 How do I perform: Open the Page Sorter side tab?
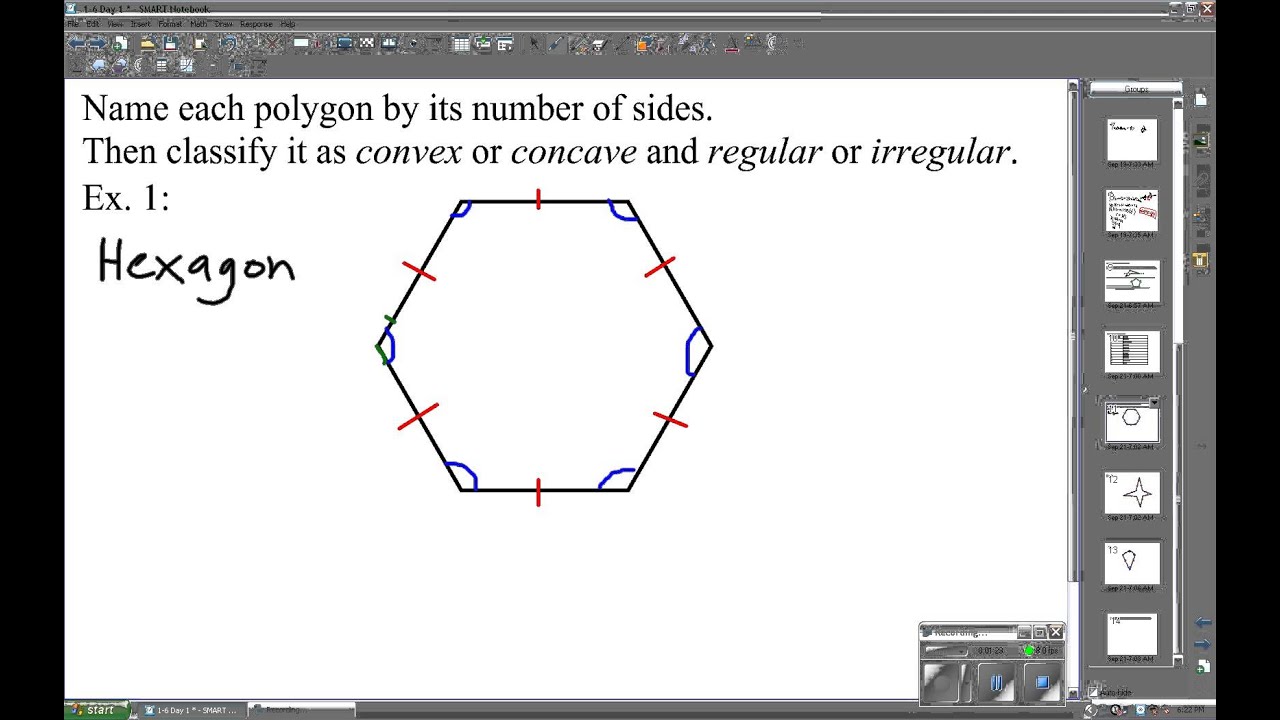pyautogui.click(x=1200, y=99)
